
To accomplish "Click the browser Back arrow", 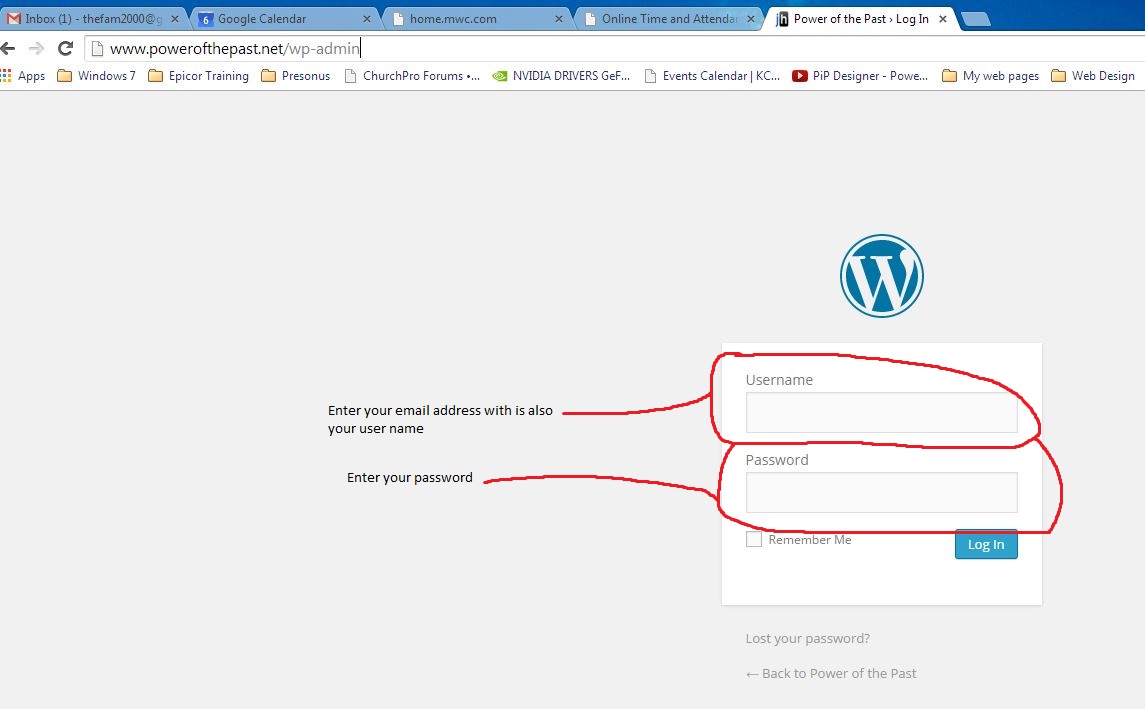I will pyautogui.click(x=8, y=49).
